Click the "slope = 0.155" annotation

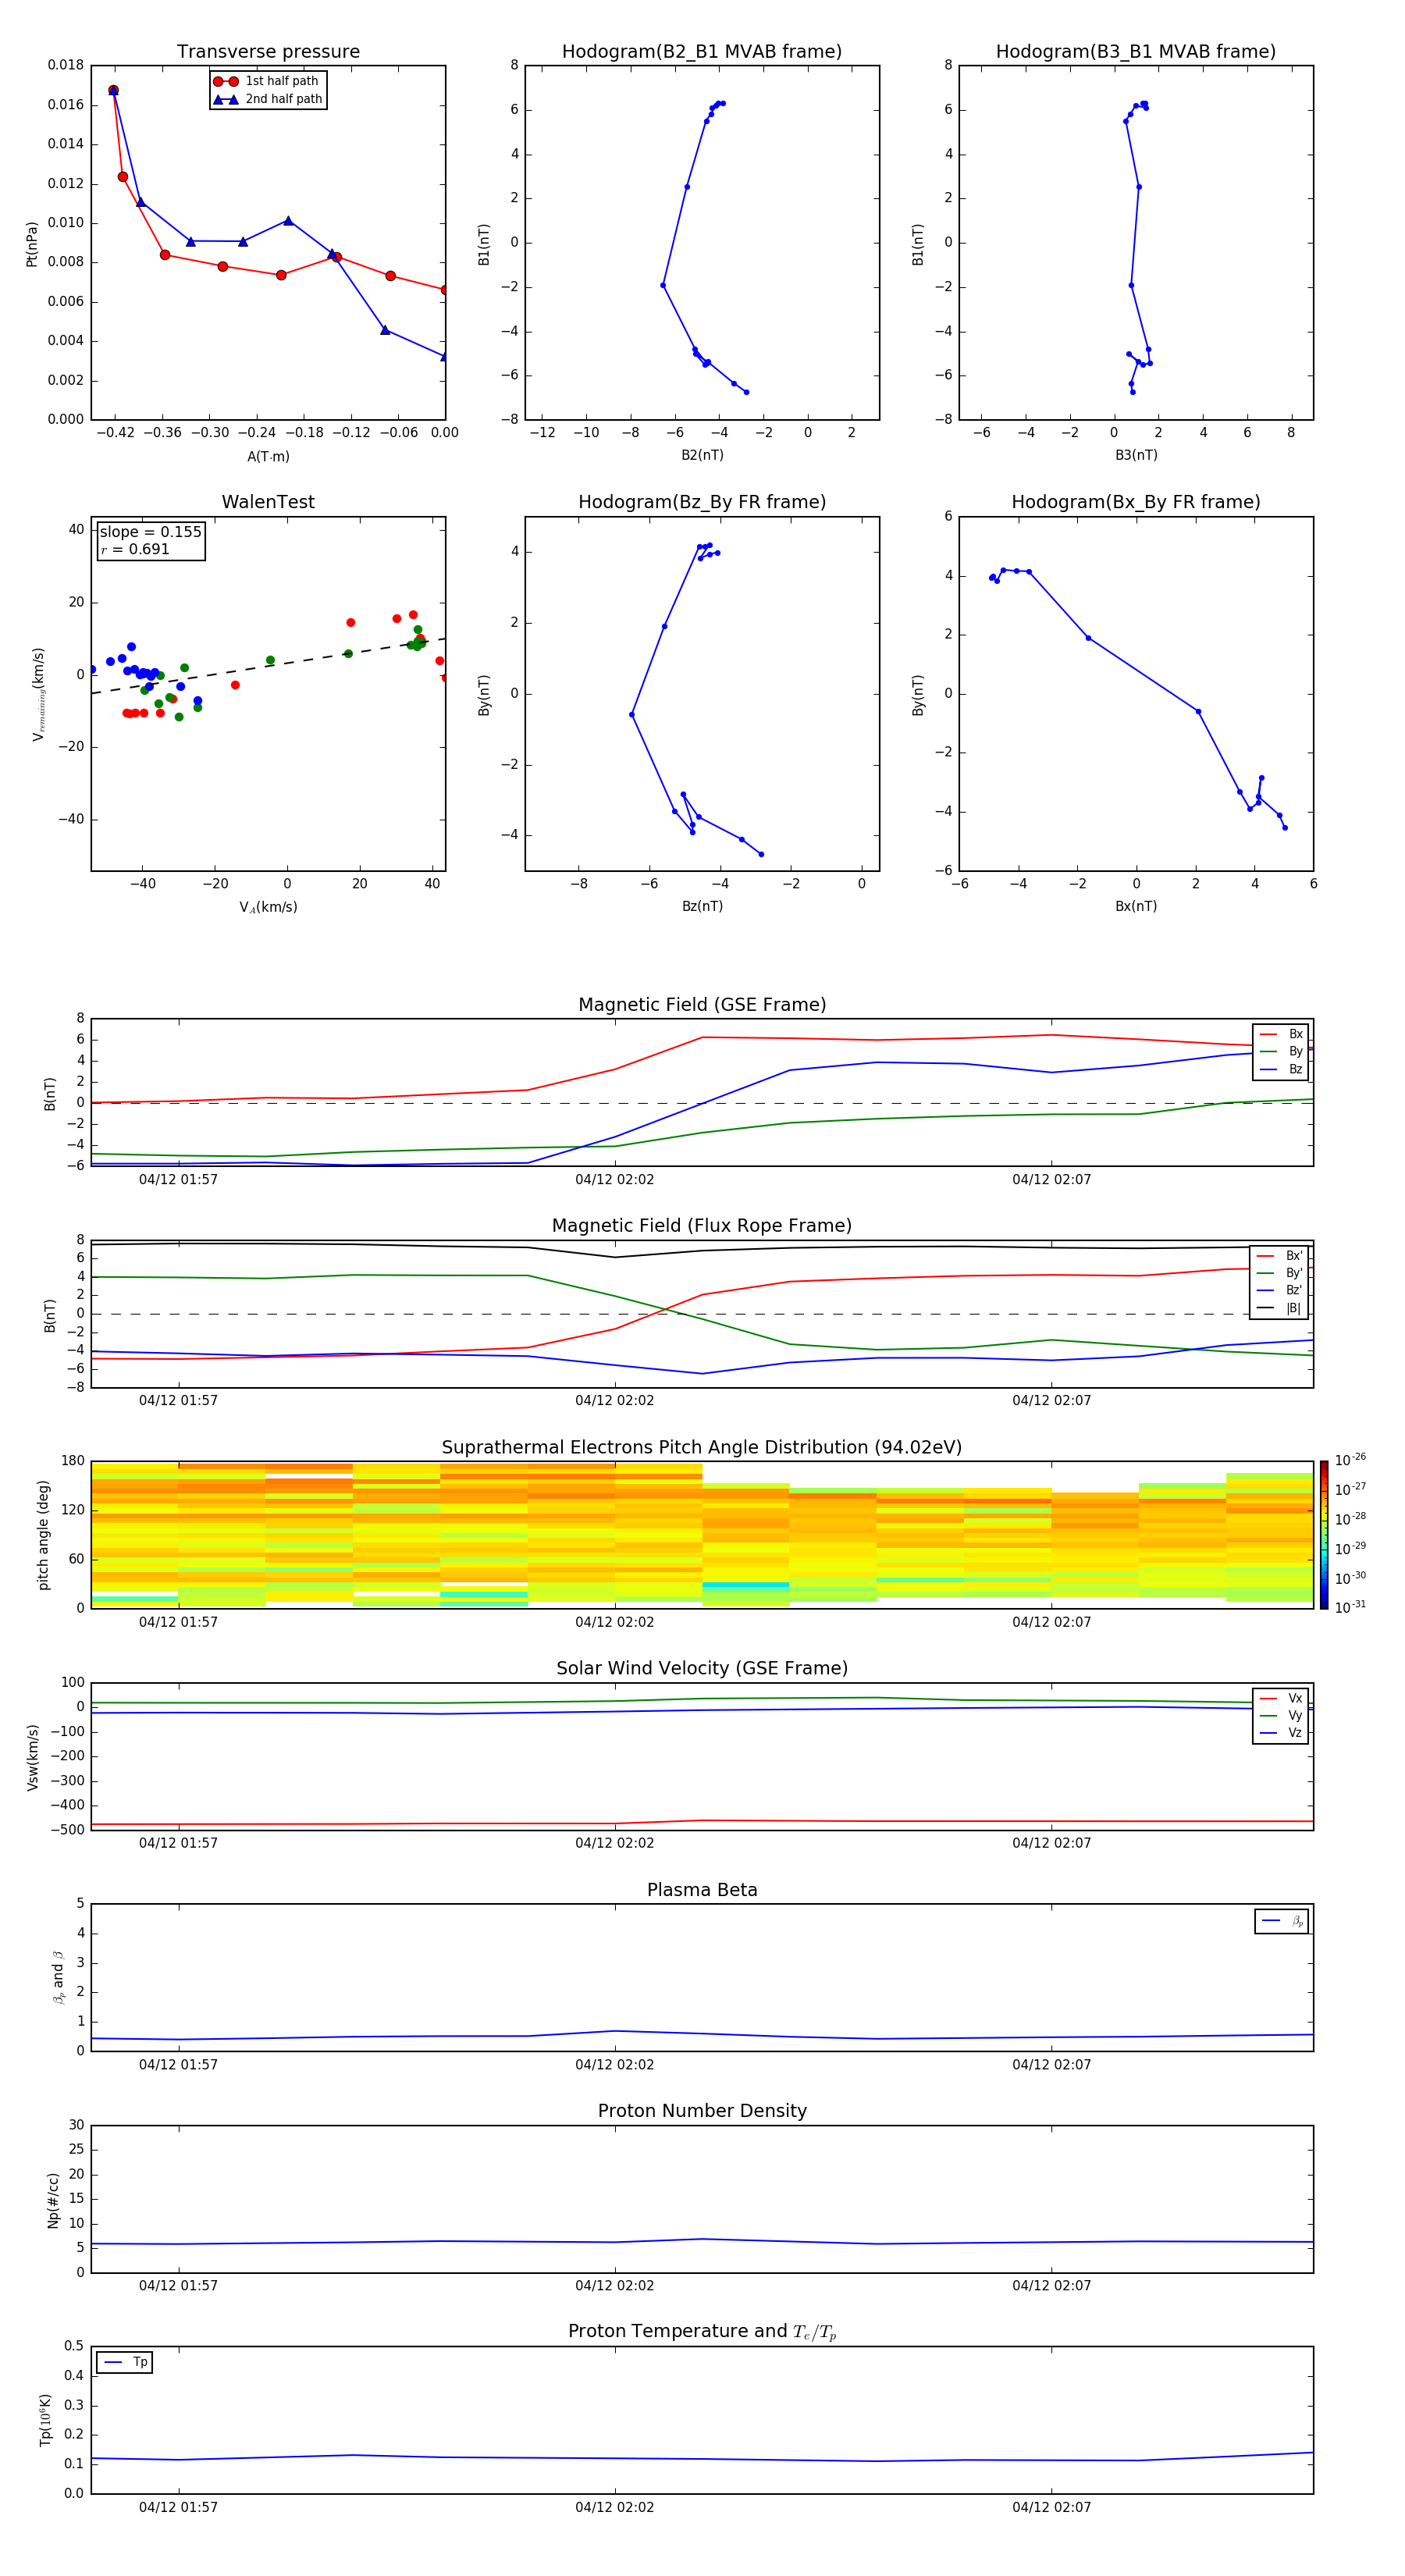tap(150, 532)
